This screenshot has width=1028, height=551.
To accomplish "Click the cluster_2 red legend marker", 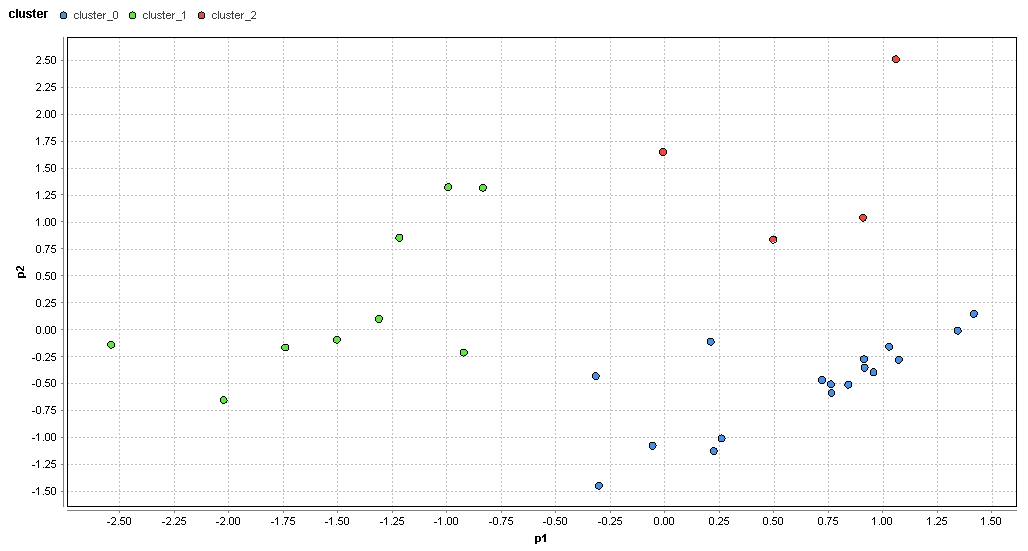I will (x=201, y=15).
